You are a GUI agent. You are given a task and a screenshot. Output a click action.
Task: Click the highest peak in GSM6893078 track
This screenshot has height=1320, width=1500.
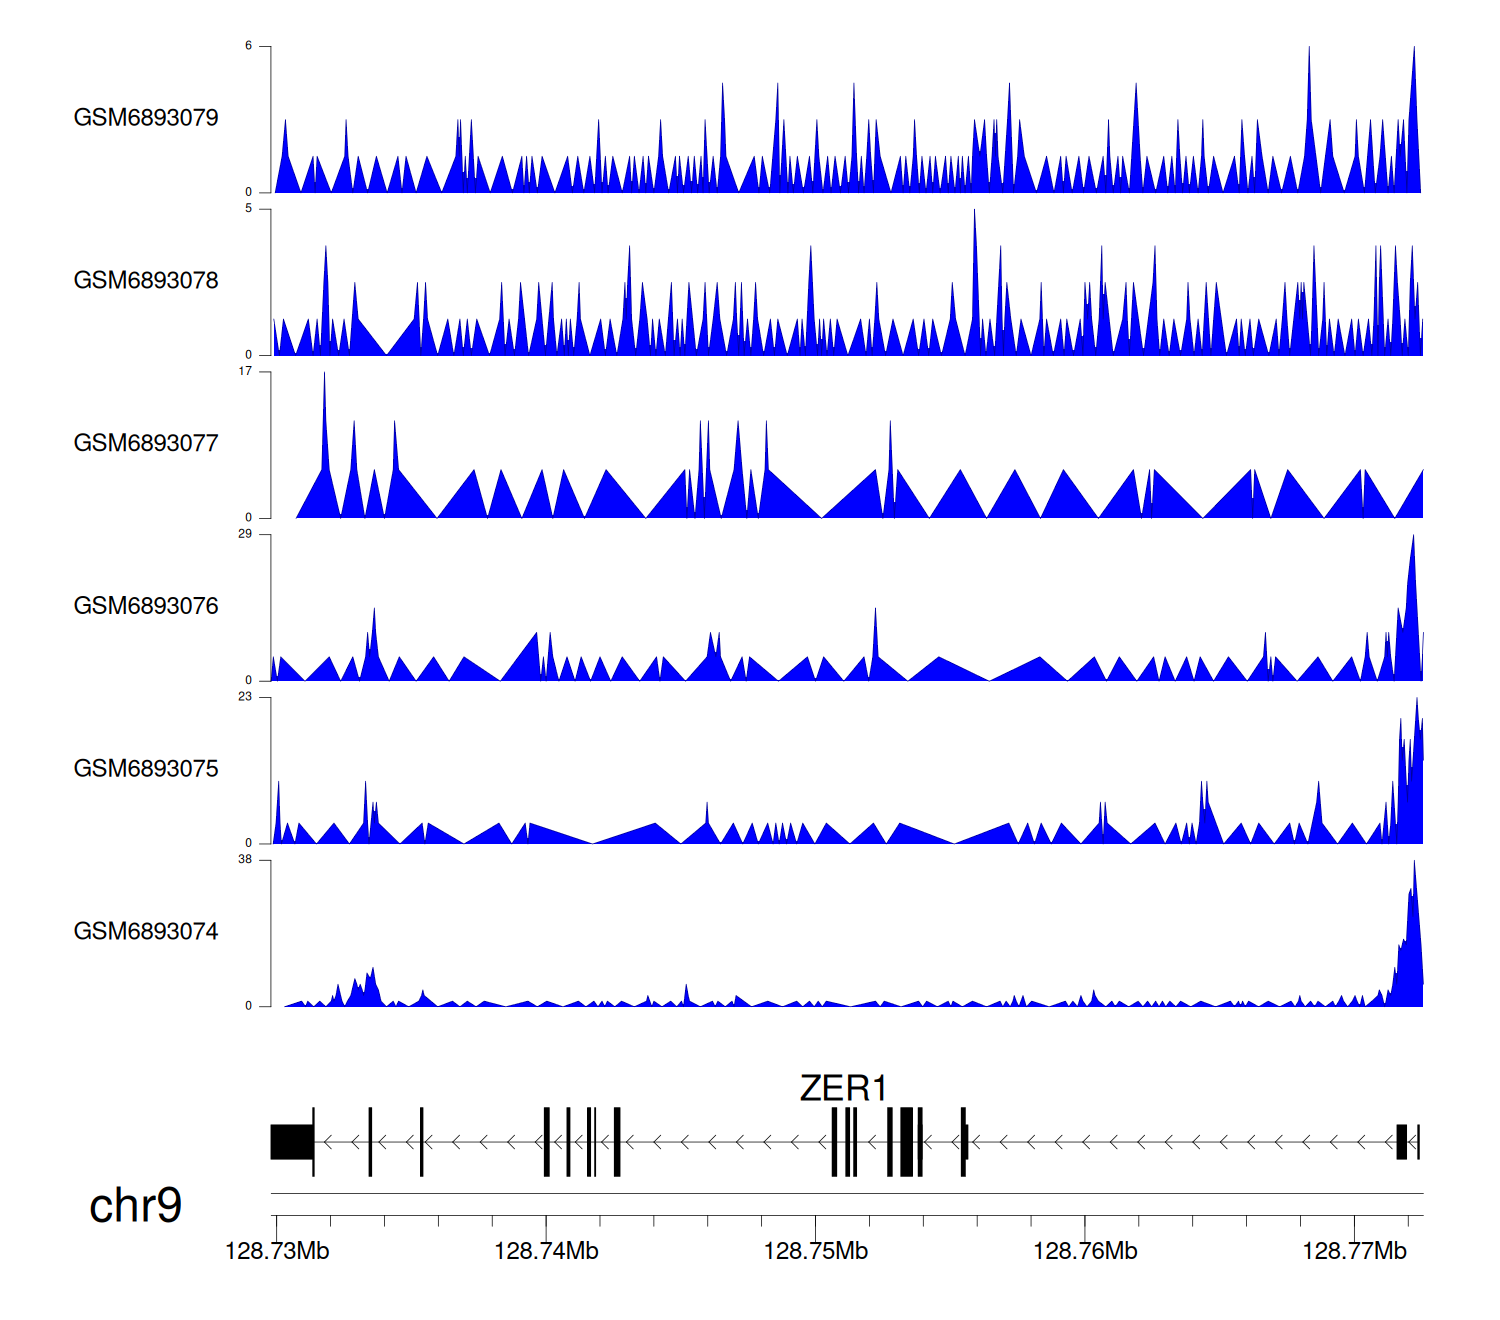(974, 213)
